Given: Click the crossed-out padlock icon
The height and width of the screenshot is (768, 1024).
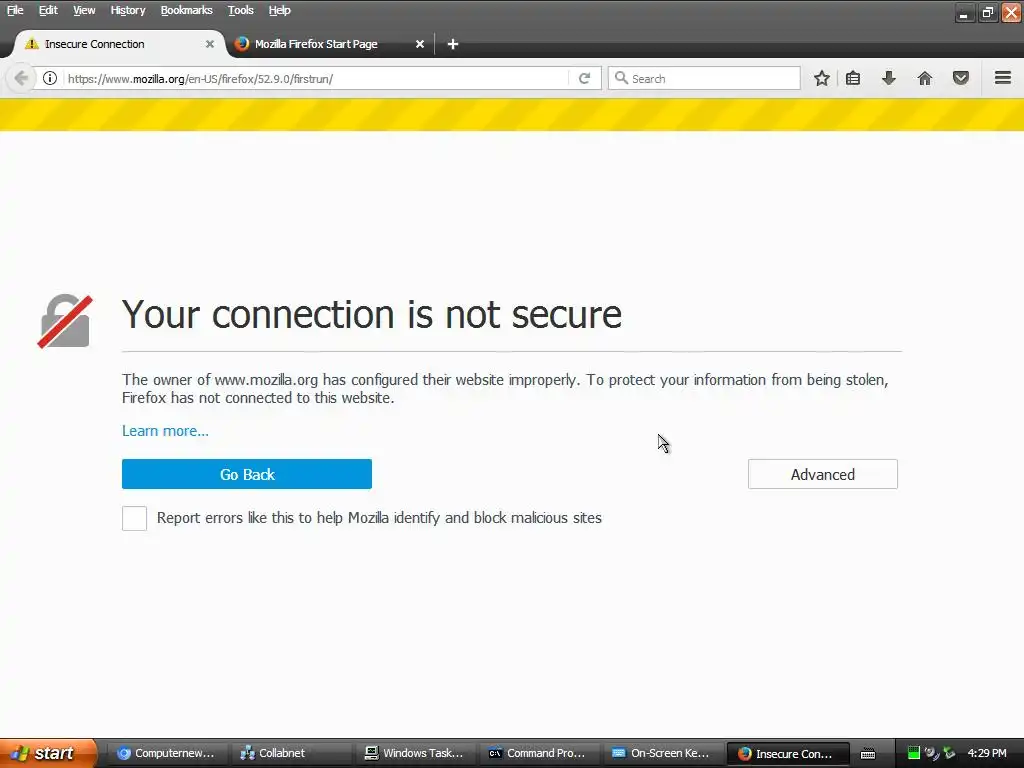Looking at the screenshot, I should coord(65,321).
